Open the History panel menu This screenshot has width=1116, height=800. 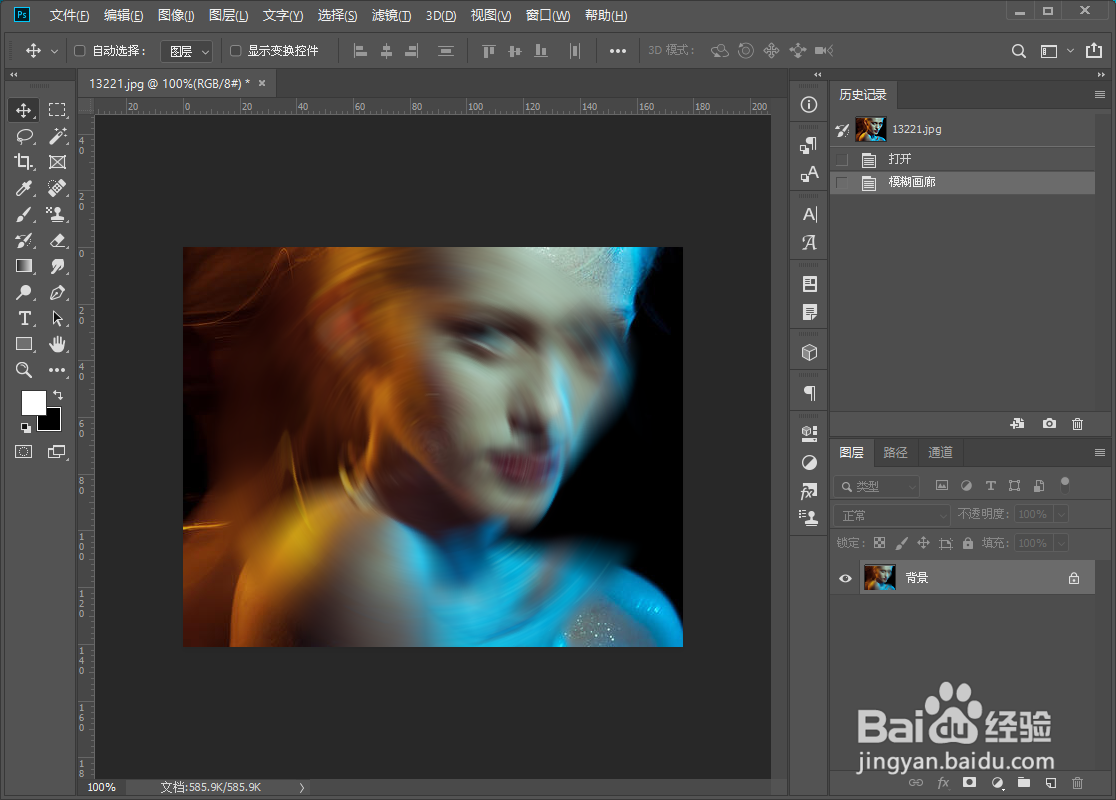pyautogui.click(x=1100, y=95)
